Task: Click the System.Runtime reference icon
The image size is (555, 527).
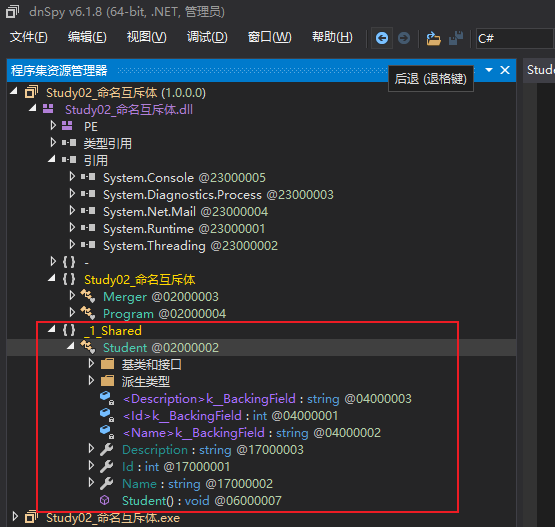Action: pos(88,228)
